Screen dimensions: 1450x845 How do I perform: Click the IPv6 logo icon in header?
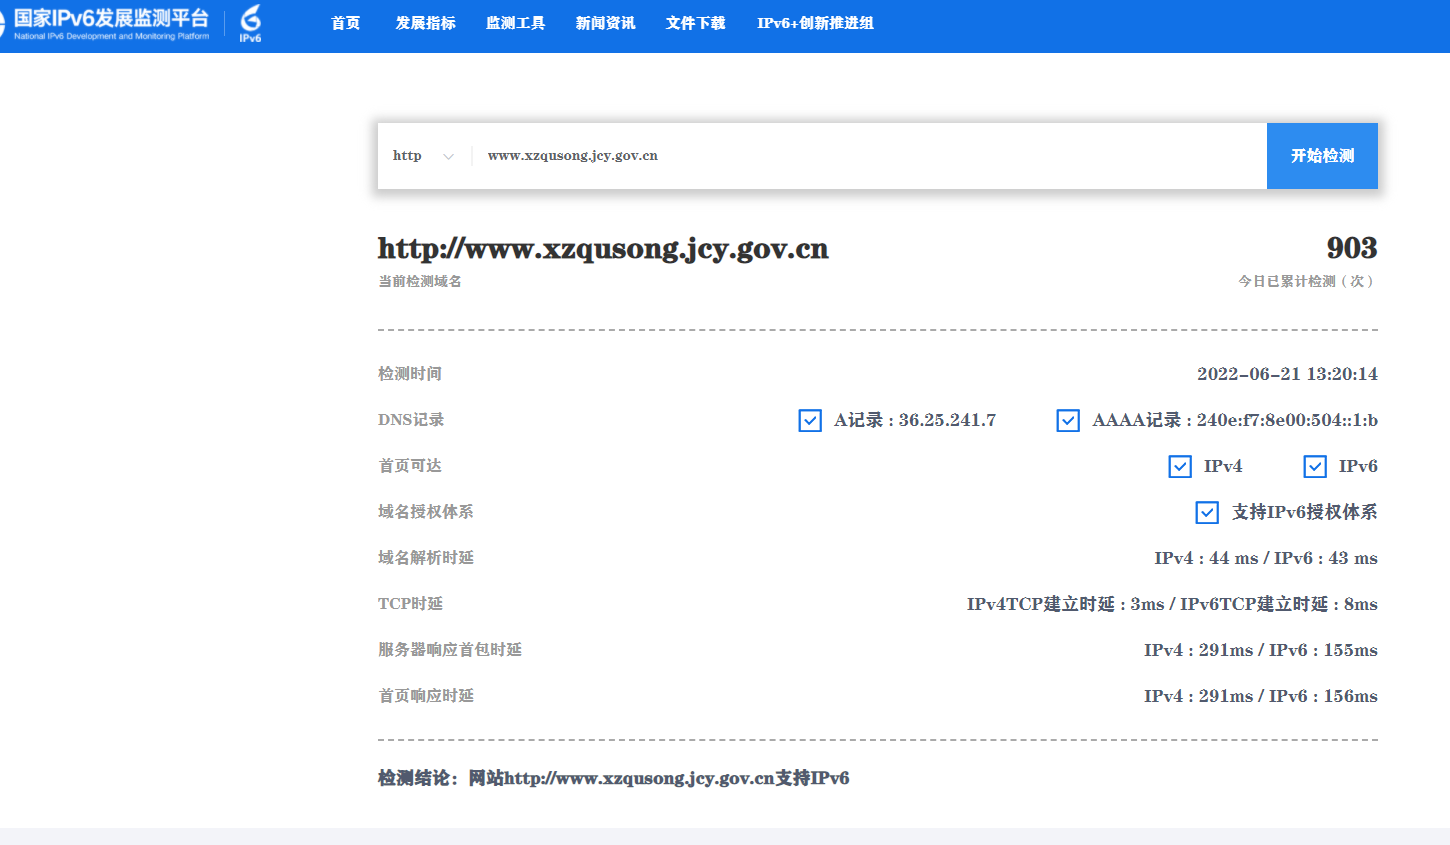pos(250,23)
